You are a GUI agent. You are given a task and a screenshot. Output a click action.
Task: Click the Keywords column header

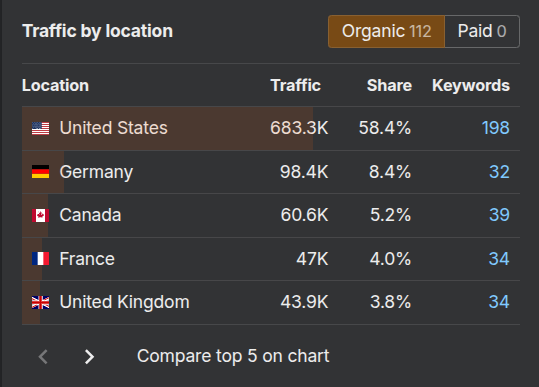pos(471,86)
